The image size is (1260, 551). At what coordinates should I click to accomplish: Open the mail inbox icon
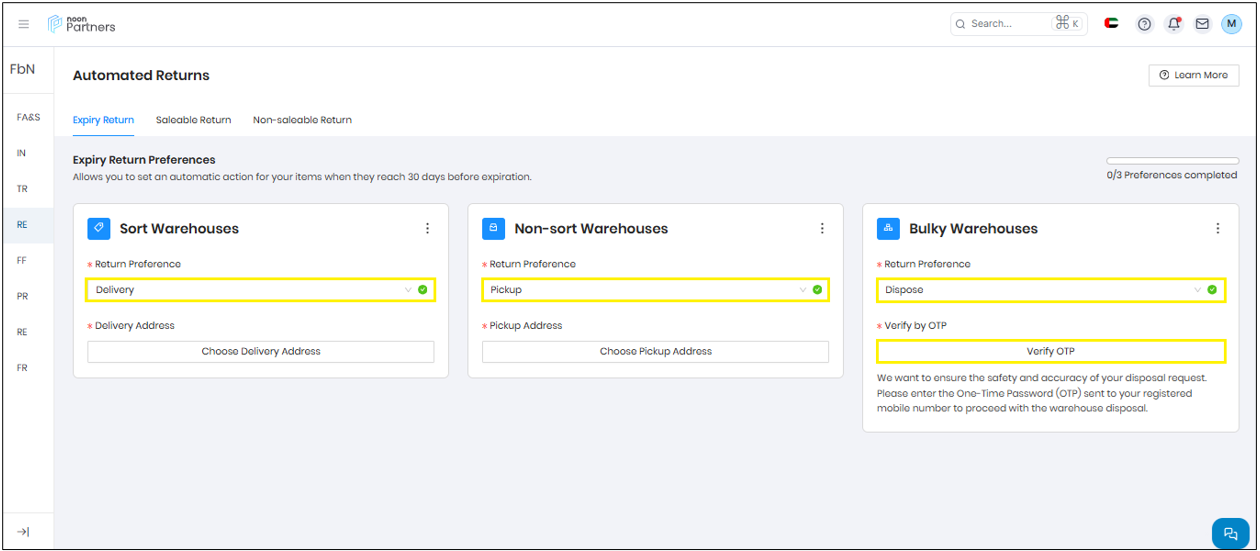click(1202, 24)
